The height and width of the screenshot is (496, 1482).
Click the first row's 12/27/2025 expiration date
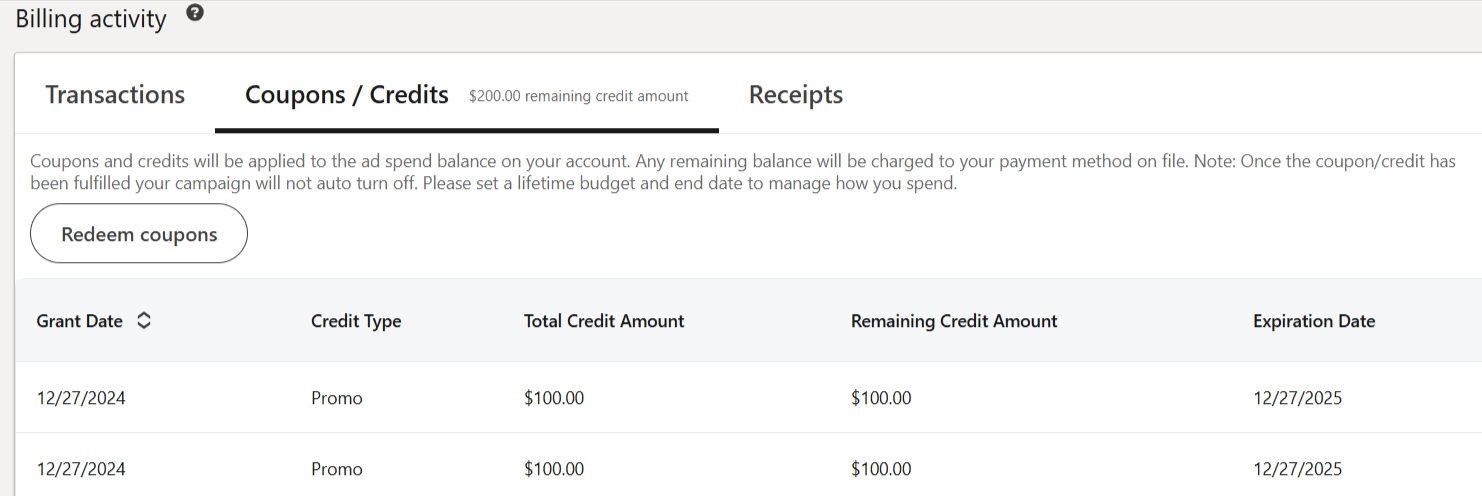(1297, 398)
